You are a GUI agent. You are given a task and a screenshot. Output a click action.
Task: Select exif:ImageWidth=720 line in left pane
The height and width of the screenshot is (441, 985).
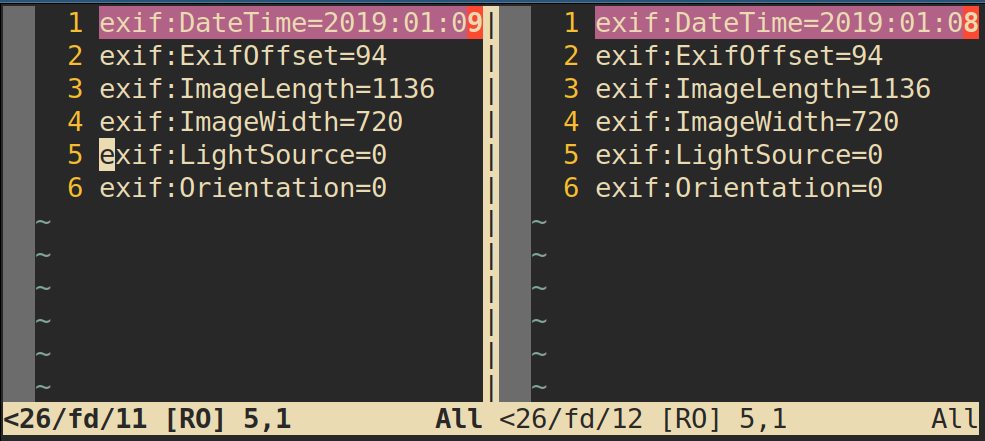[251, 122]
